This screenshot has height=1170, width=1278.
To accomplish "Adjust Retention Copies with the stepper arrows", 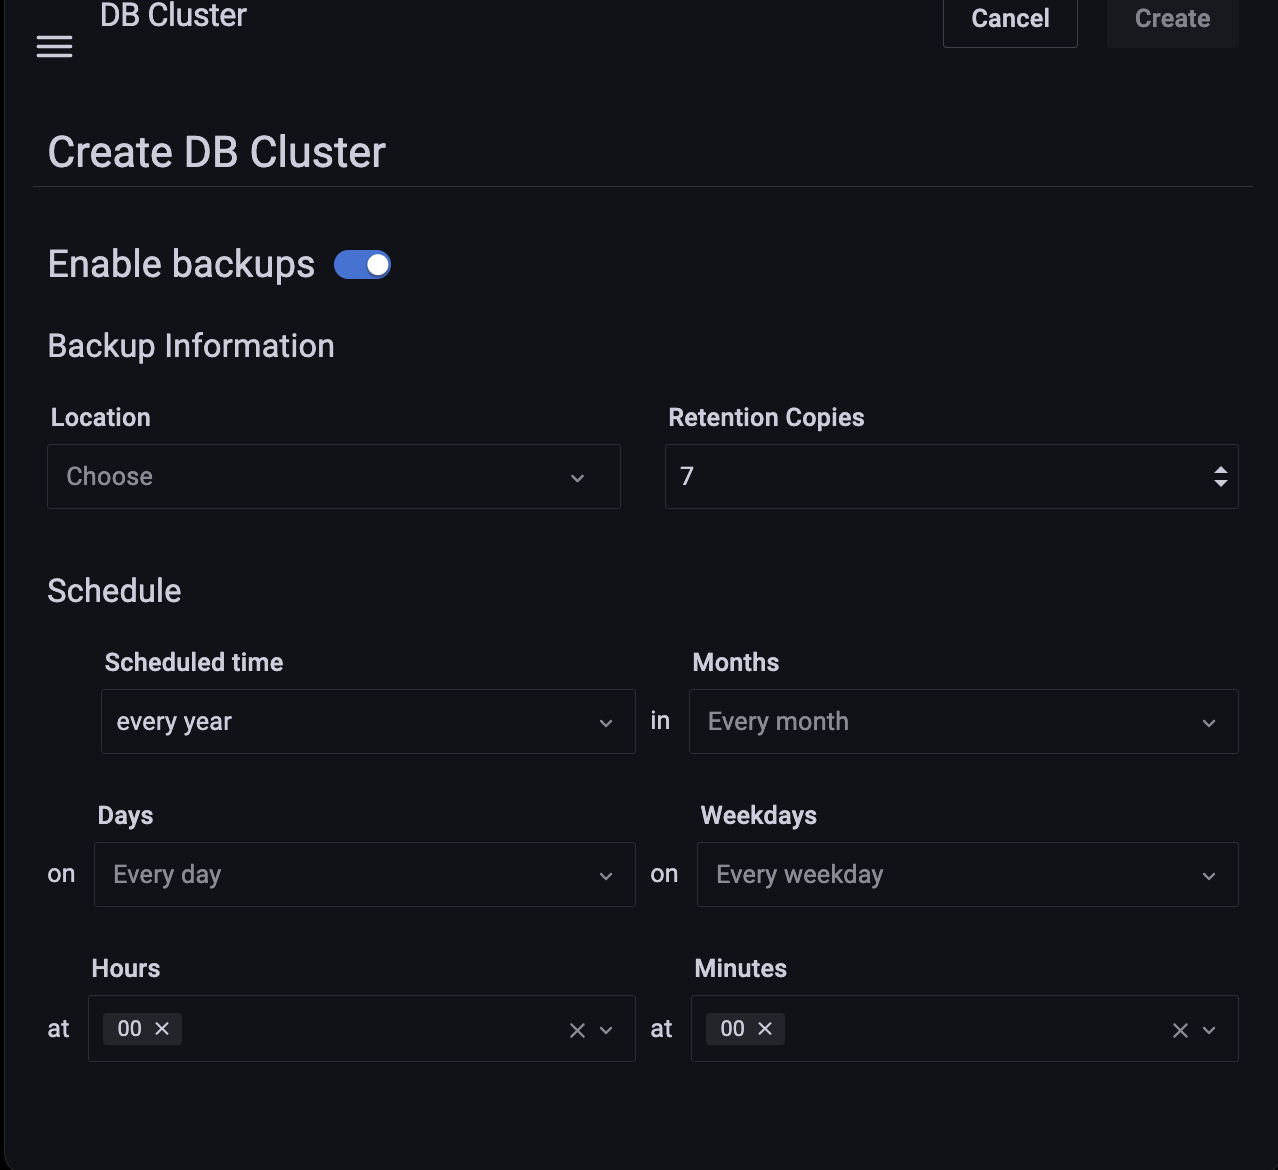I will pyautogui.click(x=1220, y=476).
